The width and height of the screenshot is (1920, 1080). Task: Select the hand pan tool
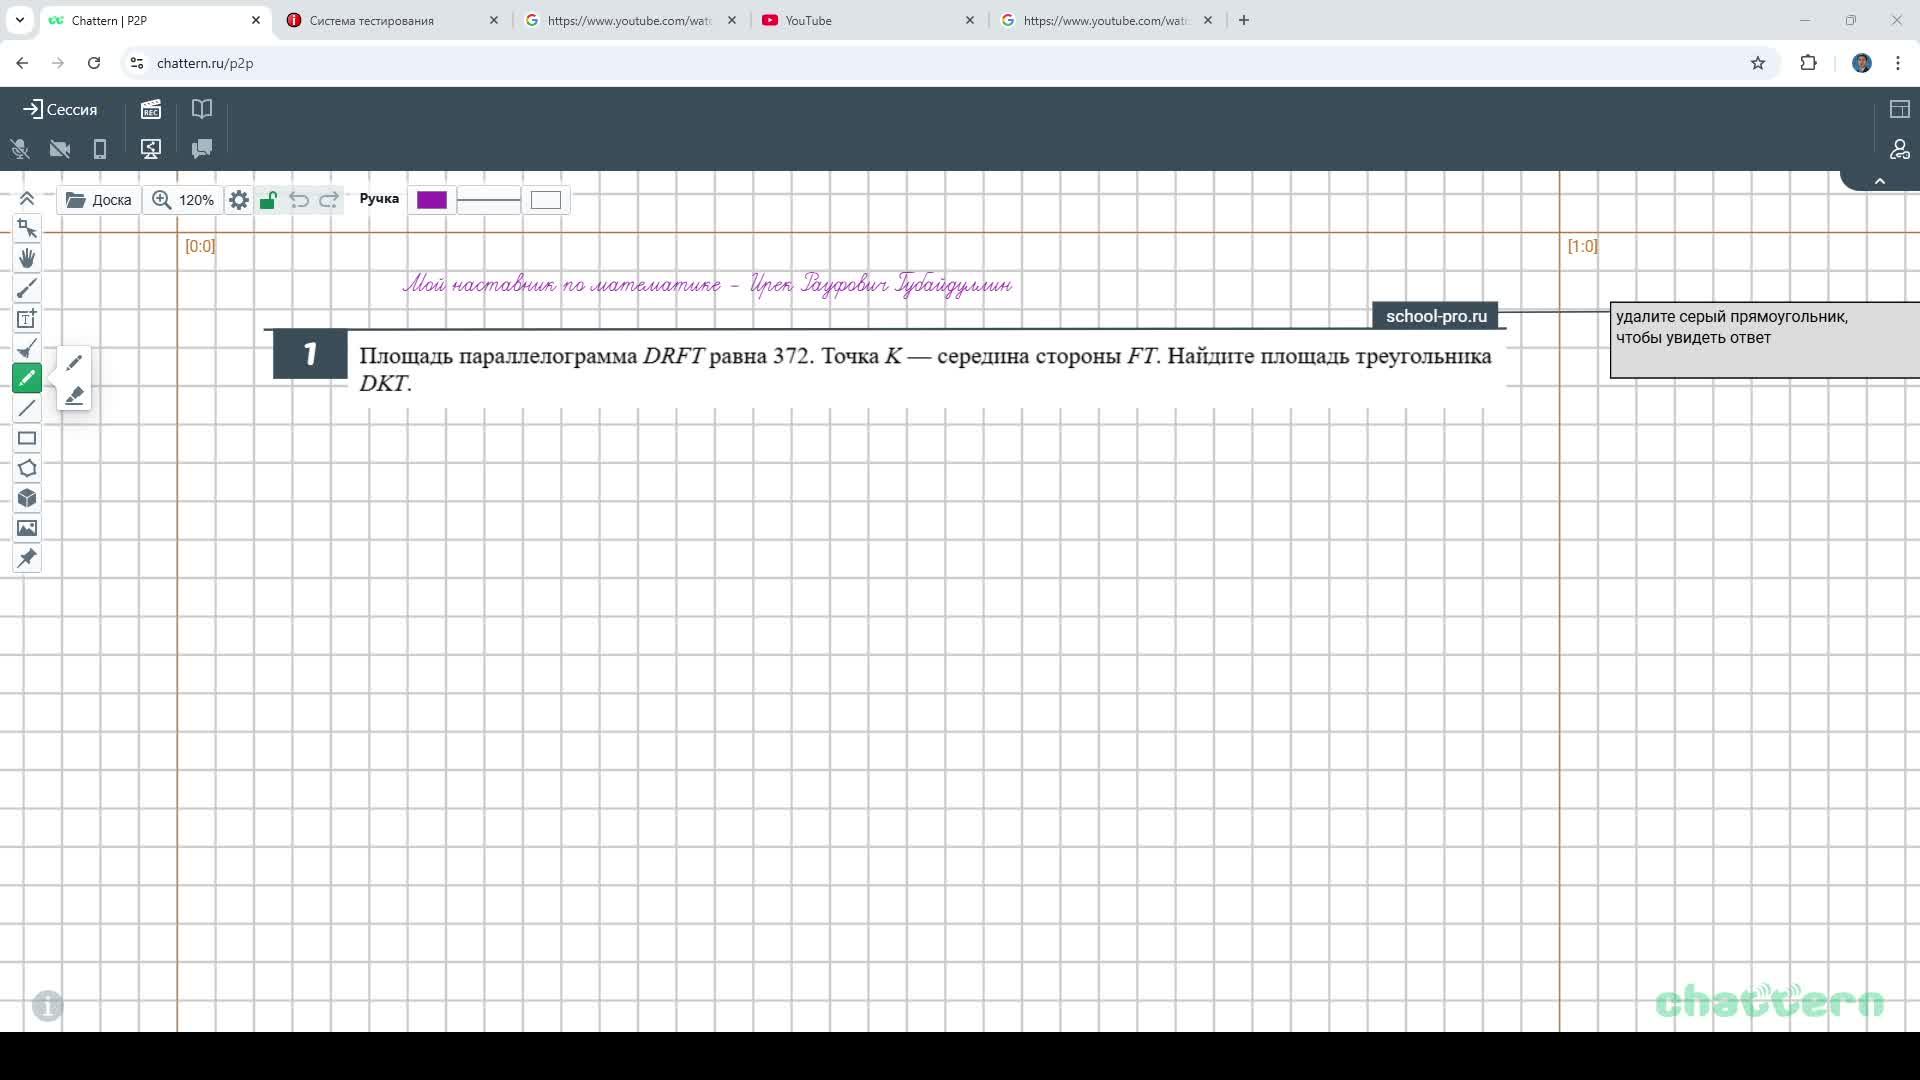coord(27,258)
